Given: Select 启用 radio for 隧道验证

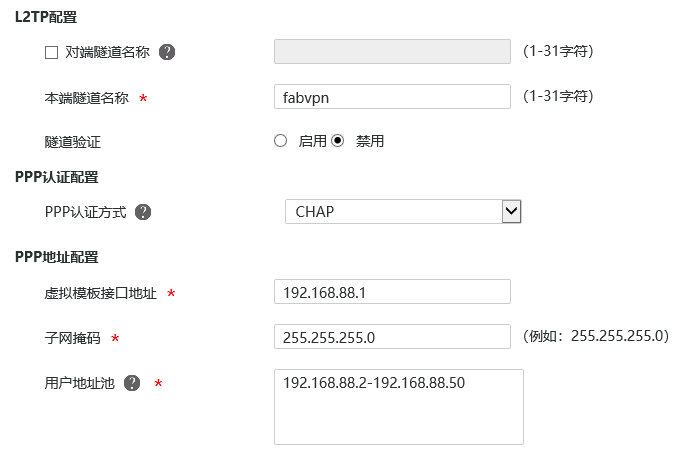Looking at the screenshot, I should (x=281, y=141).
